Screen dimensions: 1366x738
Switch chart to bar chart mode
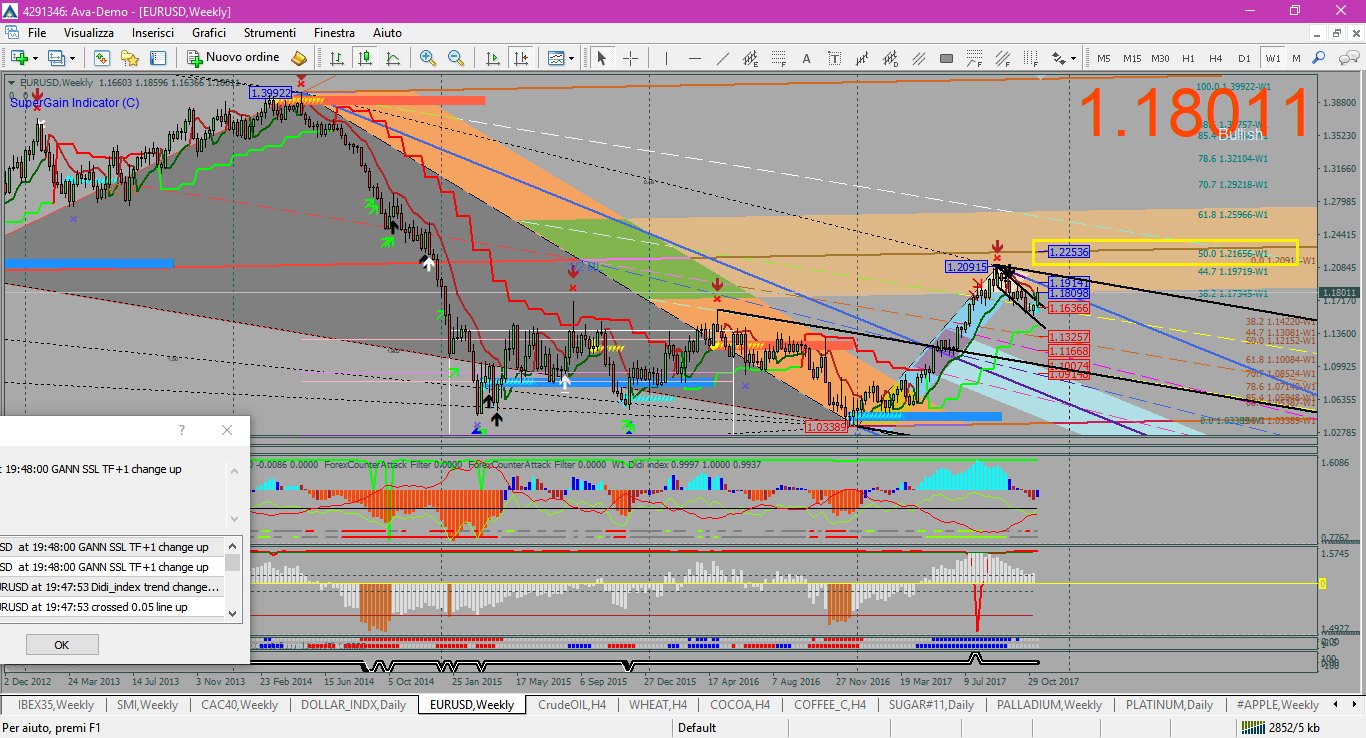[x=337, y=58]
